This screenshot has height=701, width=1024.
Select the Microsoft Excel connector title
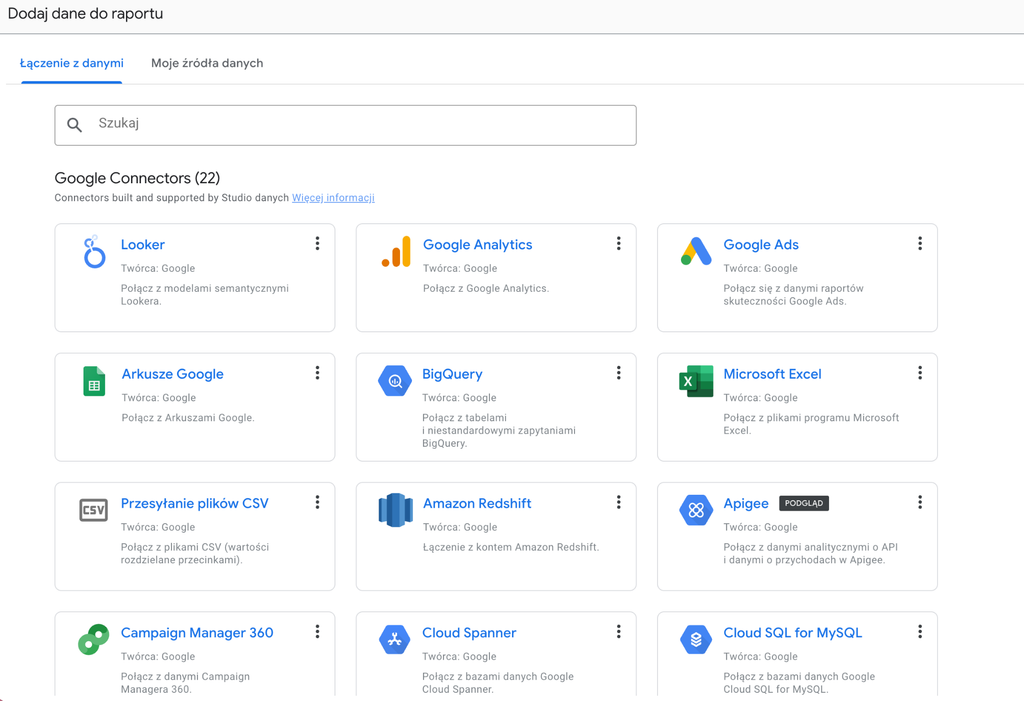pyautogui.click(x=773, y=374)
